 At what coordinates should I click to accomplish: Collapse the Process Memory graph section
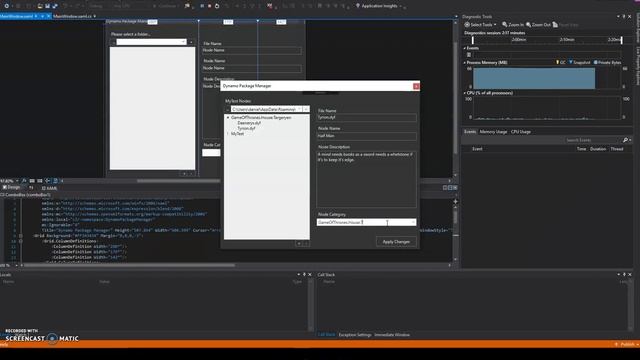coord(464,62)
